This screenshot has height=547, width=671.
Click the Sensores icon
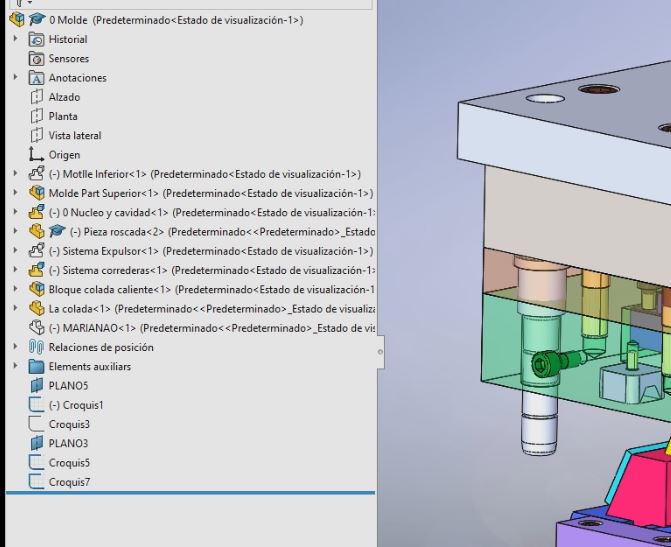(x=37, y=59)
